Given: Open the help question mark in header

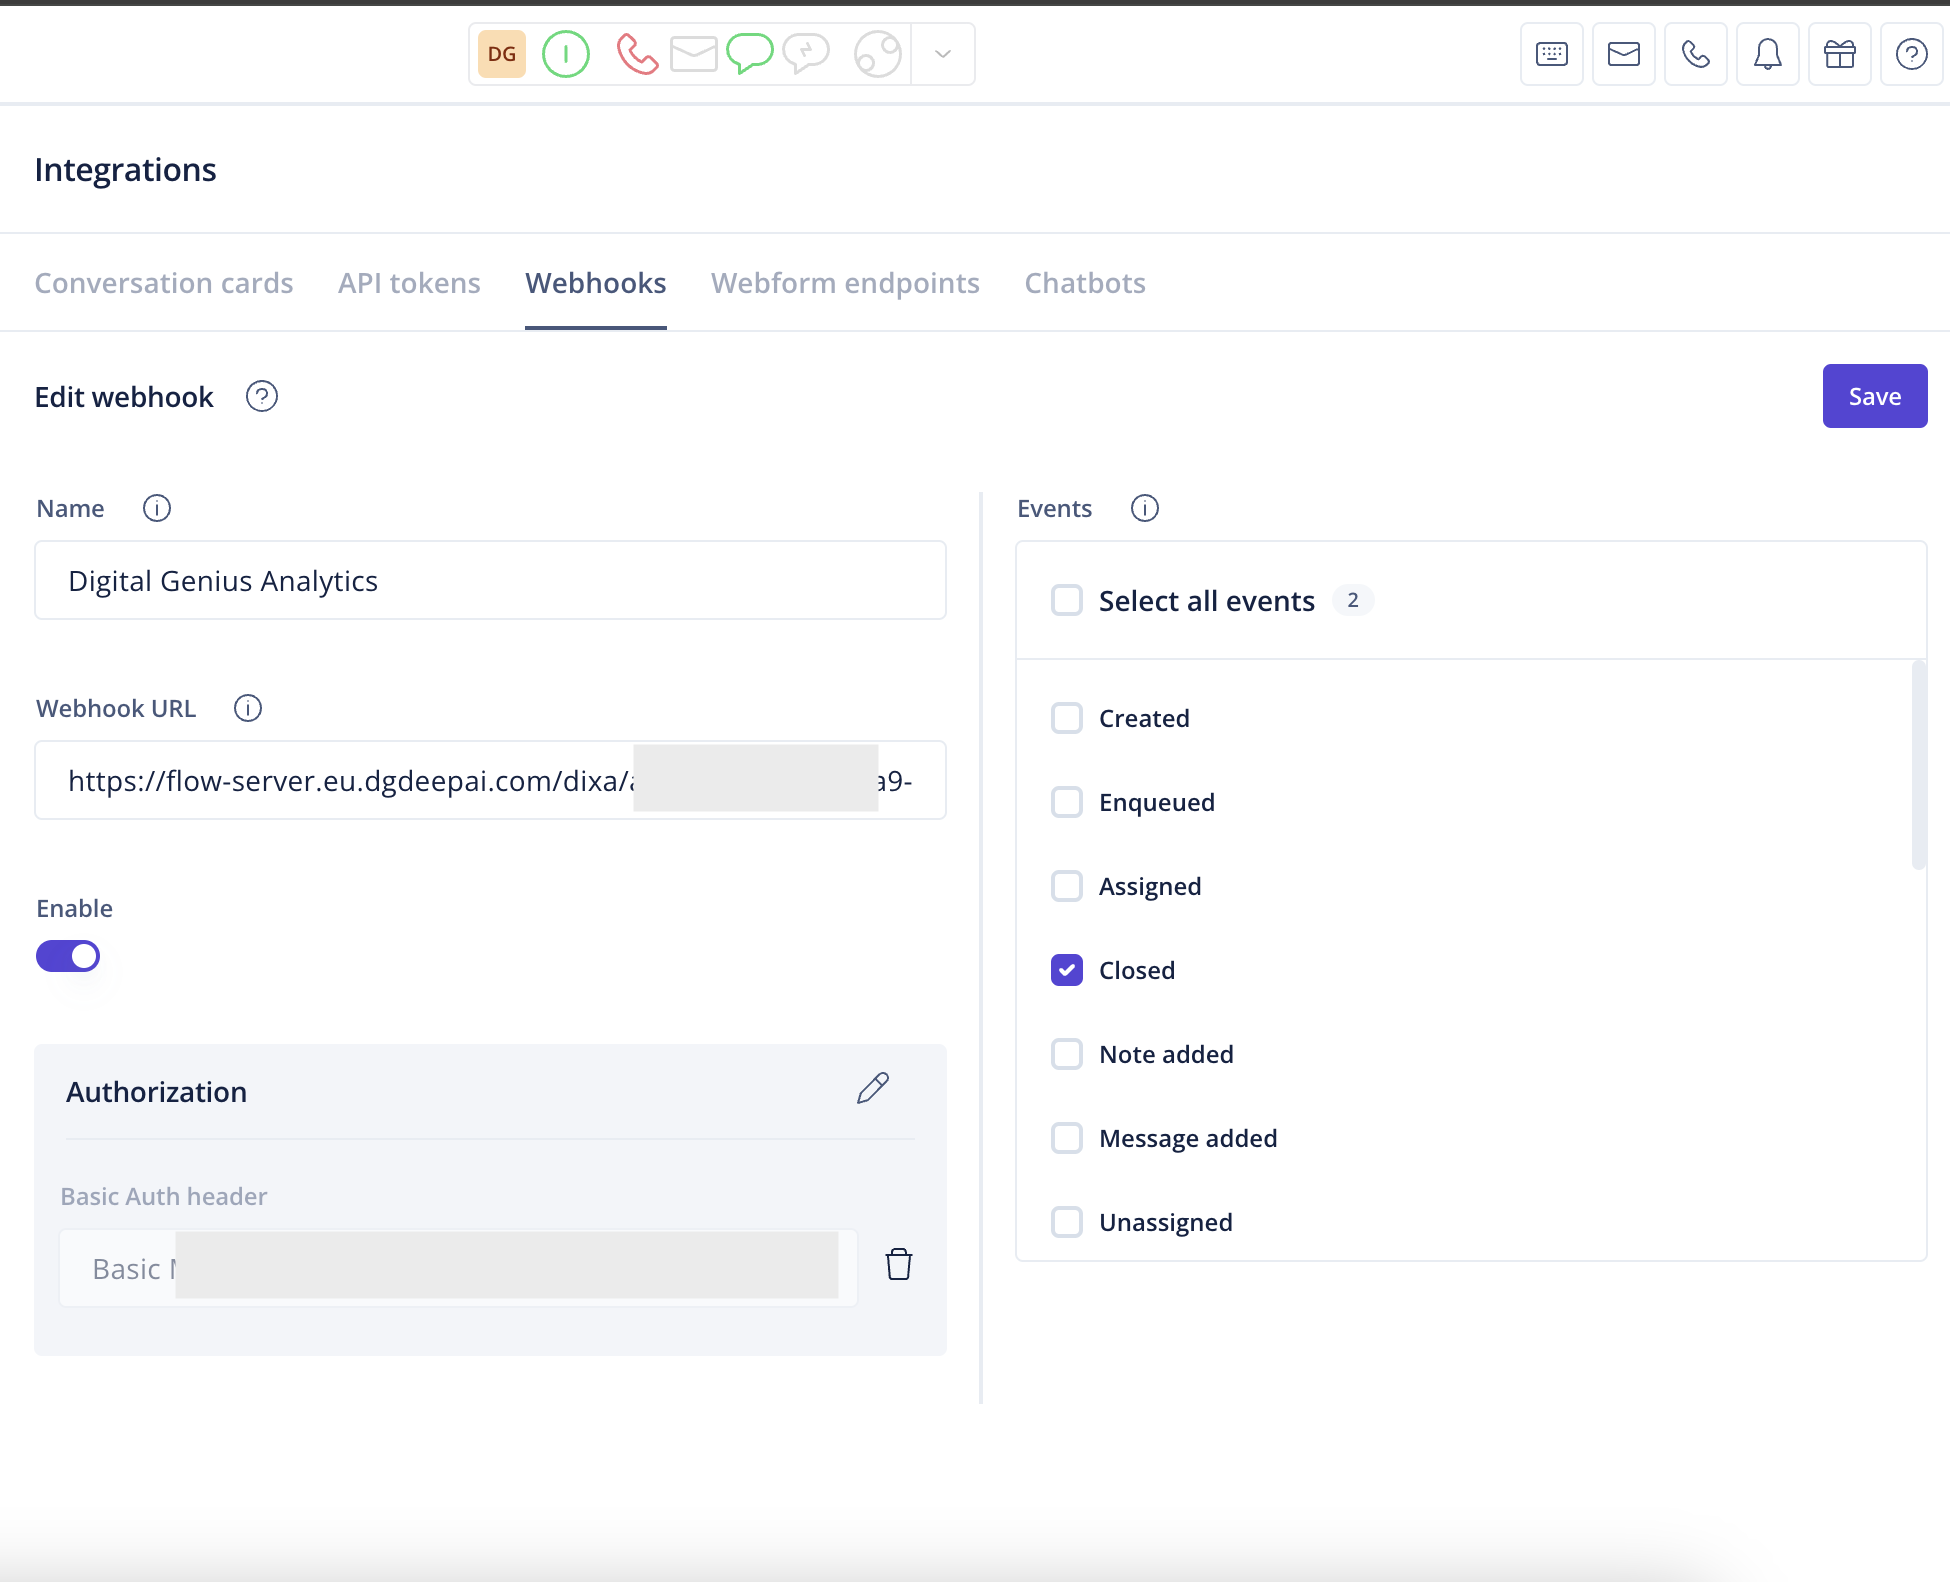Looking at the screenshot, I should point(1912,54).
